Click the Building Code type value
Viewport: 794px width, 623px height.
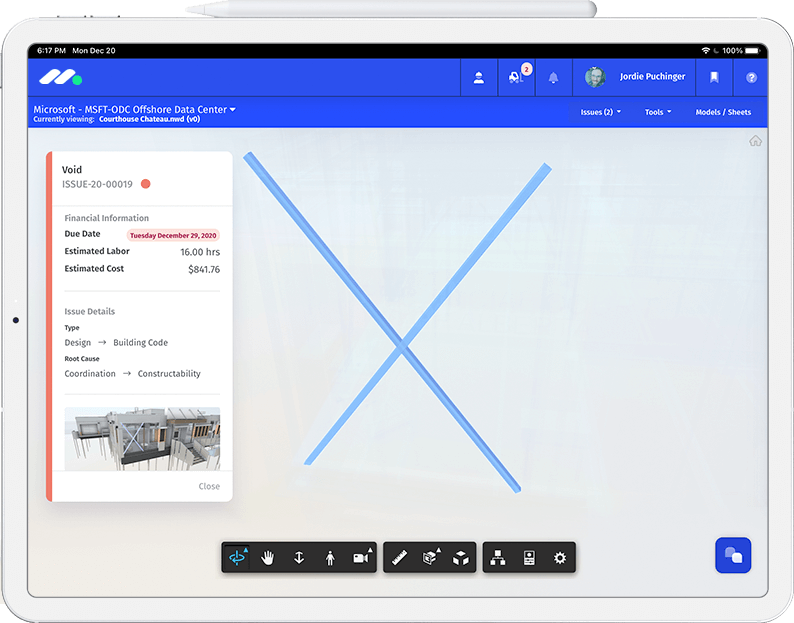pos(140,342)
